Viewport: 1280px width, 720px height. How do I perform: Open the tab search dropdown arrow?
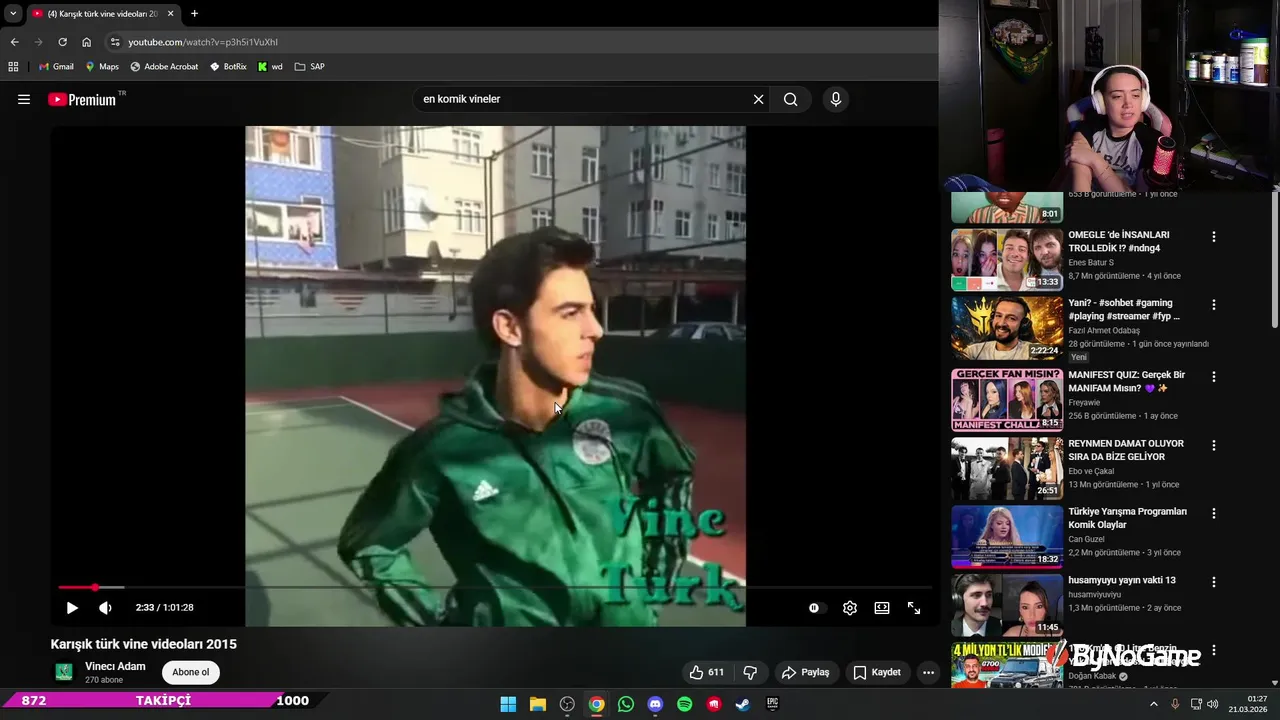pos(13,14)
